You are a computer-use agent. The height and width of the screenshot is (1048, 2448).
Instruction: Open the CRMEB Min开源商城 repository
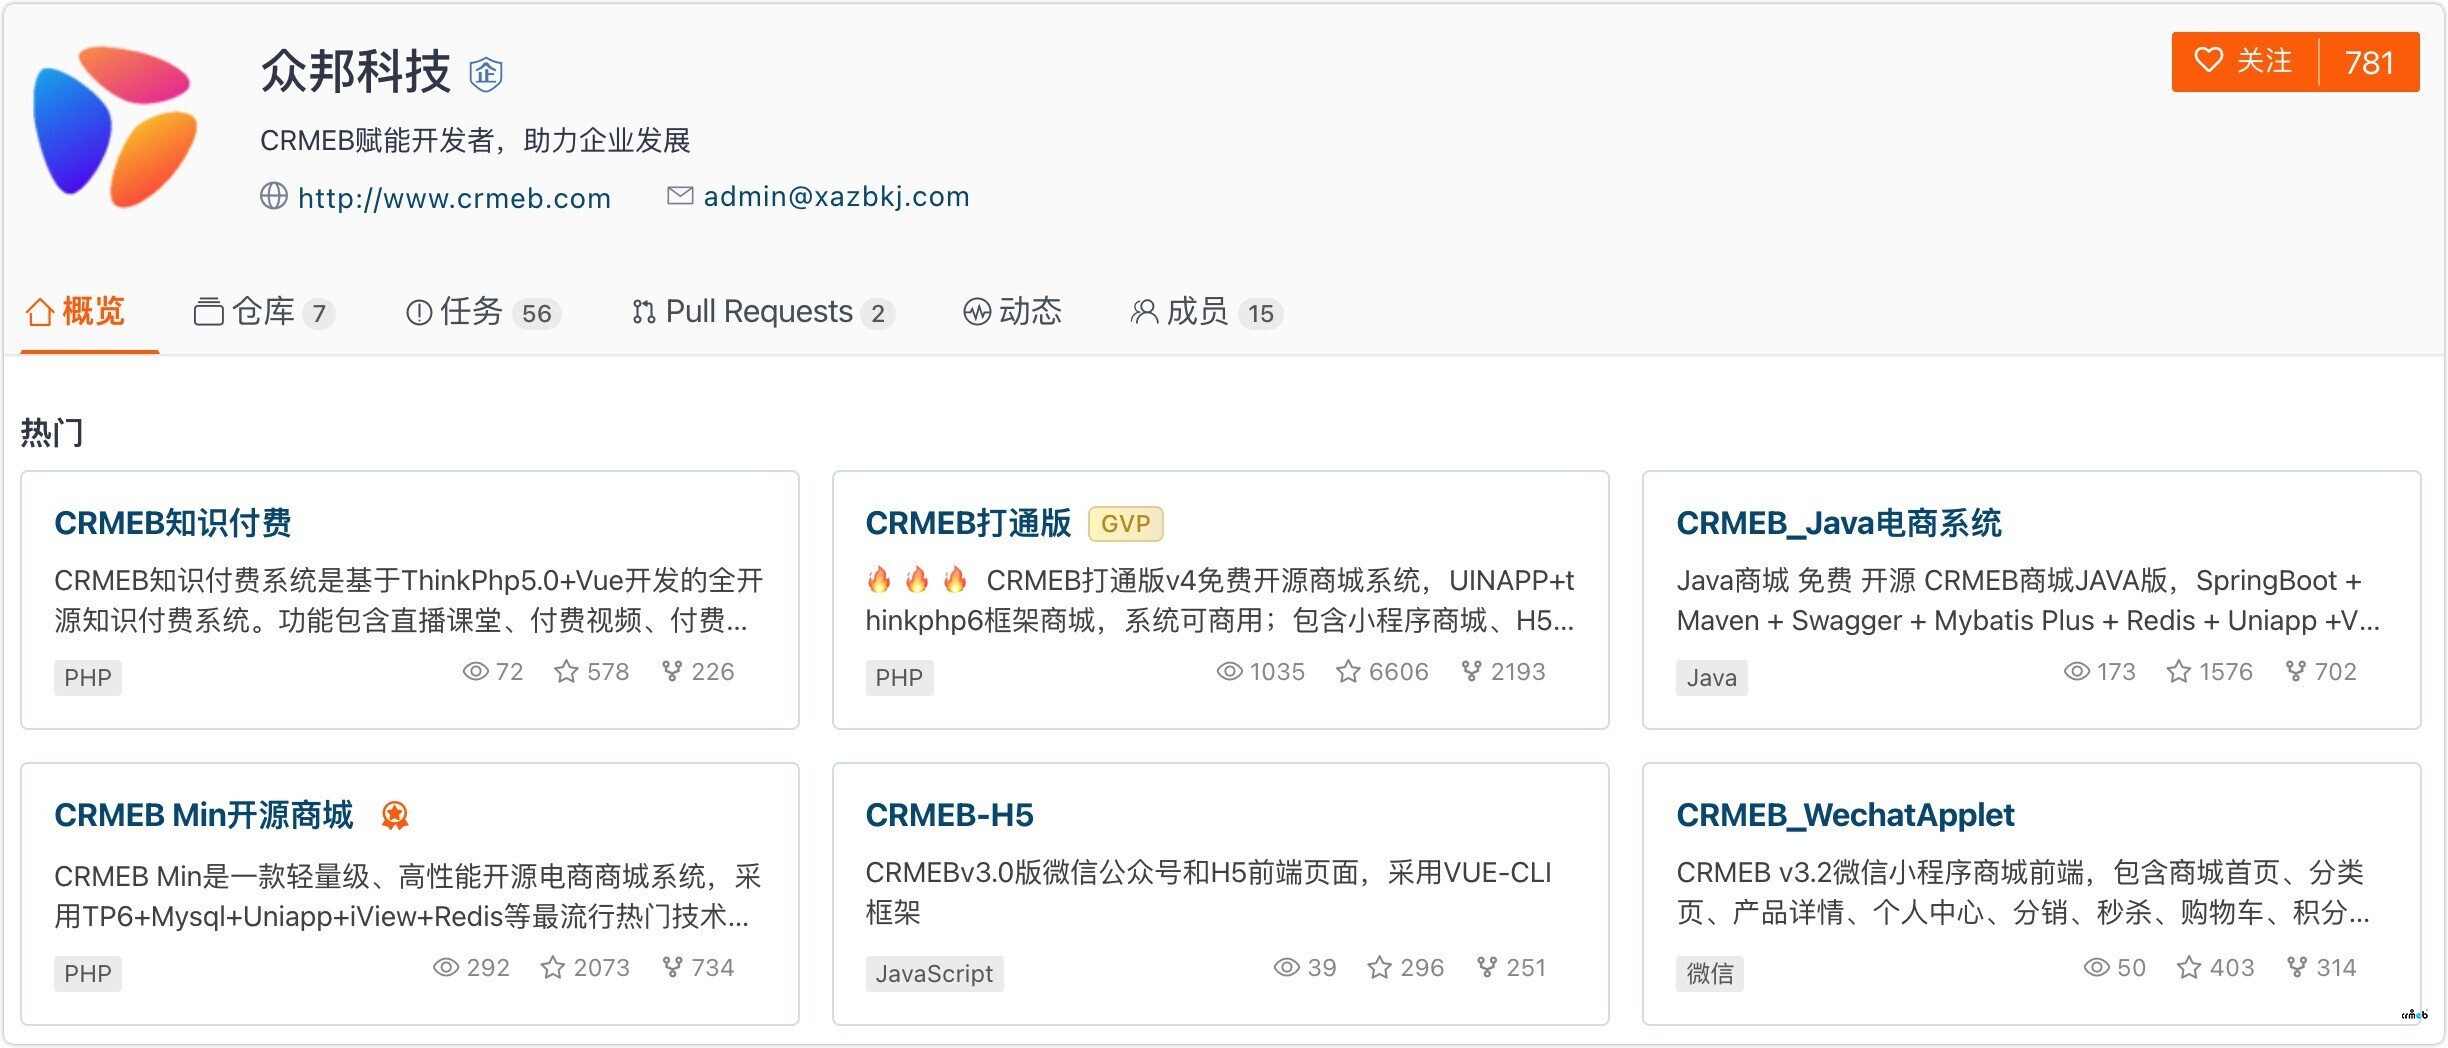click(204, 815)
